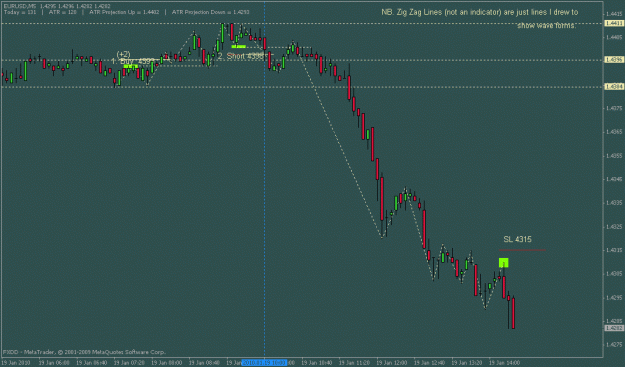Click the 1.4405 price scale label
This screenshot has width=625, height=367.
pyautogui.click(x=614, y=37)
